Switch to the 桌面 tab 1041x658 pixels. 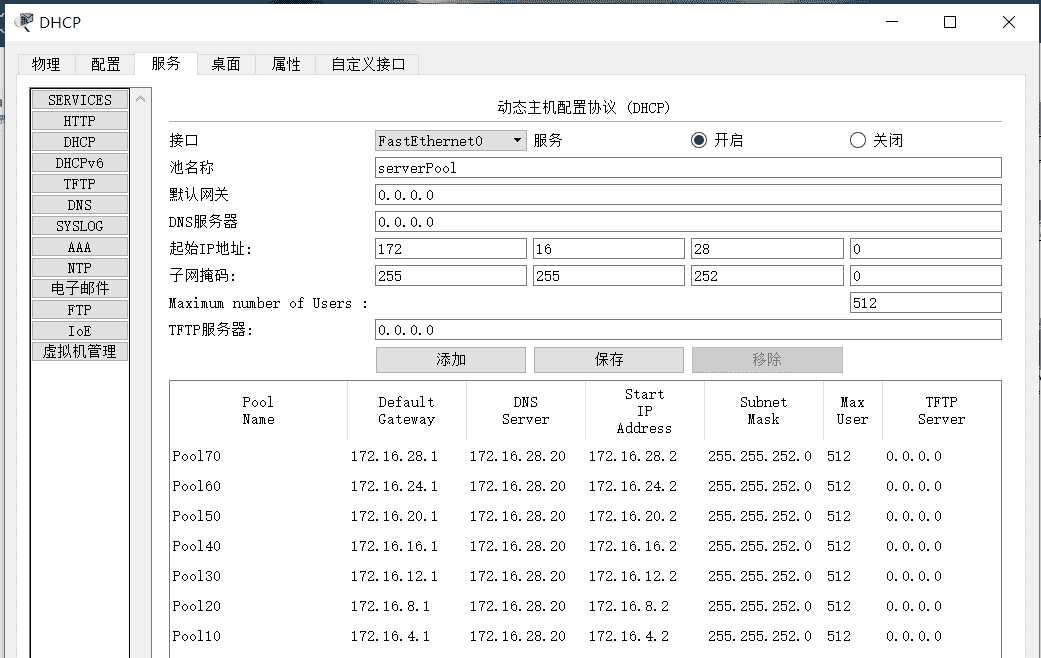[225, 63]
